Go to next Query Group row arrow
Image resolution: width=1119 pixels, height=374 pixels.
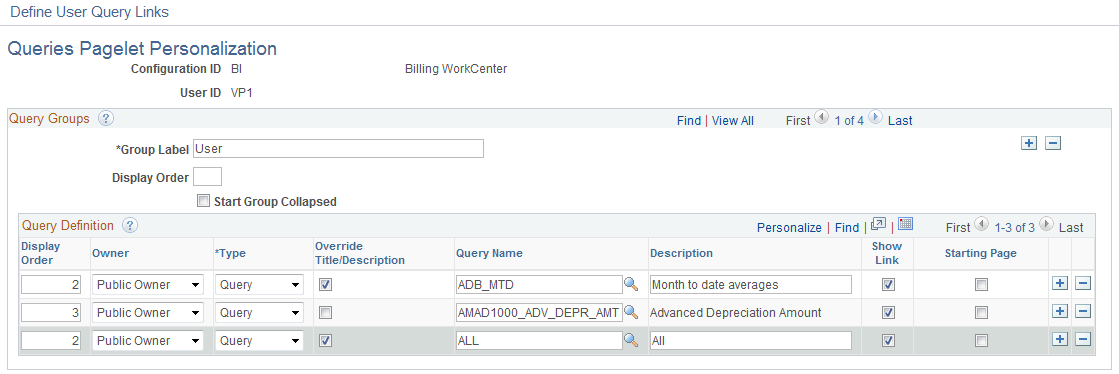875,118
